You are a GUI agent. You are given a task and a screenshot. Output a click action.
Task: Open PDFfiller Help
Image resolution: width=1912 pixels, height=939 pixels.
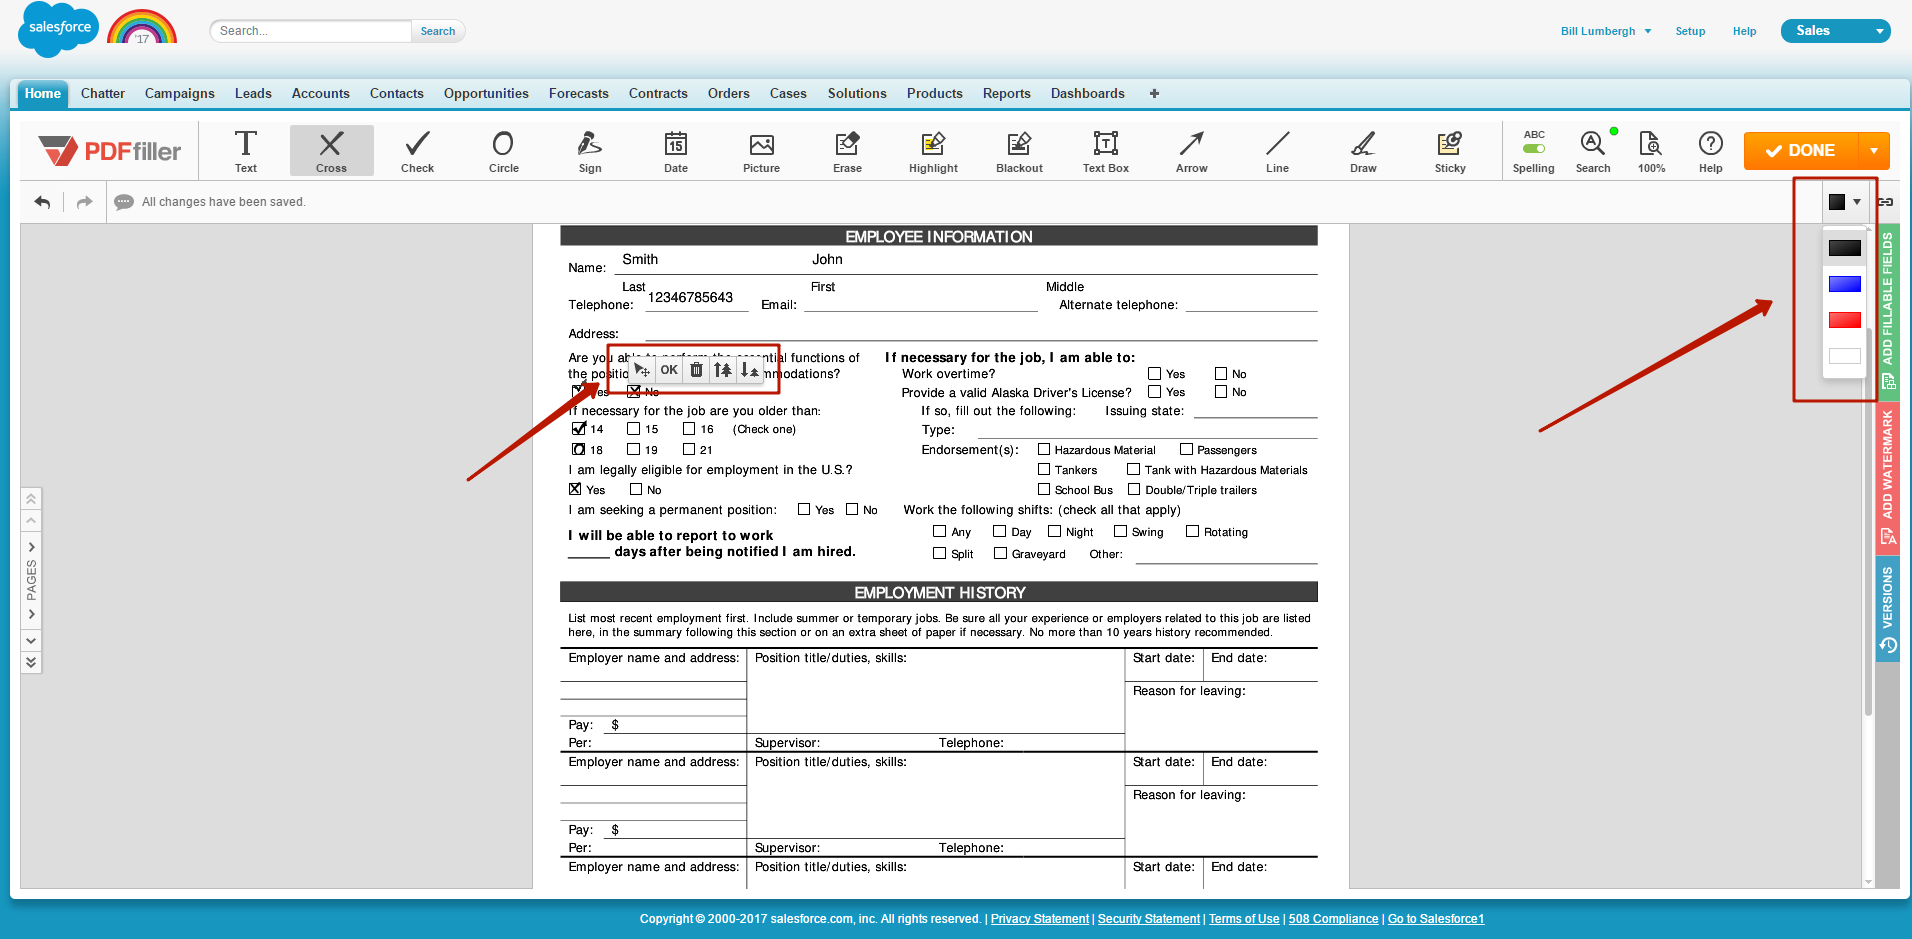[x=1710, y=151]
